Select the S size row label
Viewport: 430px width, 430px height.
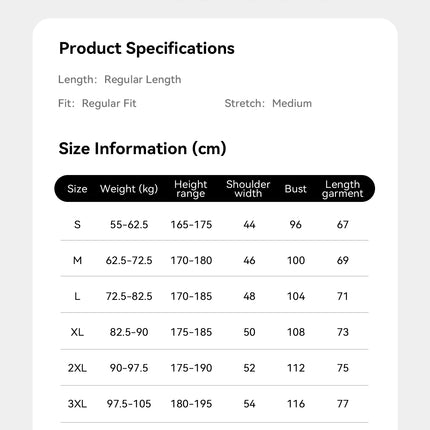pyautogui.click(x=77, y=225)
